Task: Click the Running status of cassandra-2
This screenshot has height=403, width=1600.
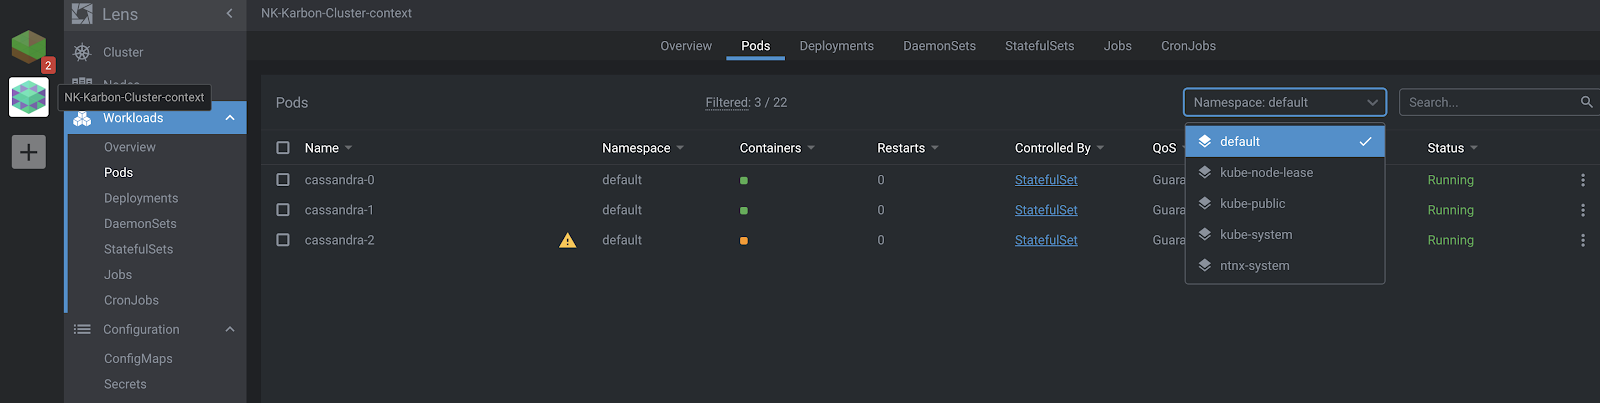Action: [1450, 240]
